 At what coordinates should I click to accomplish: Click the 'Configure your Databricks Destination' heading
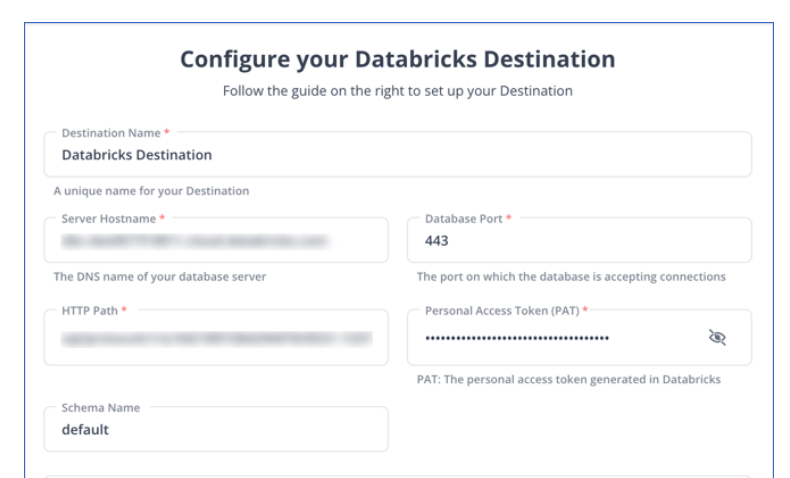tap(398, 59)
